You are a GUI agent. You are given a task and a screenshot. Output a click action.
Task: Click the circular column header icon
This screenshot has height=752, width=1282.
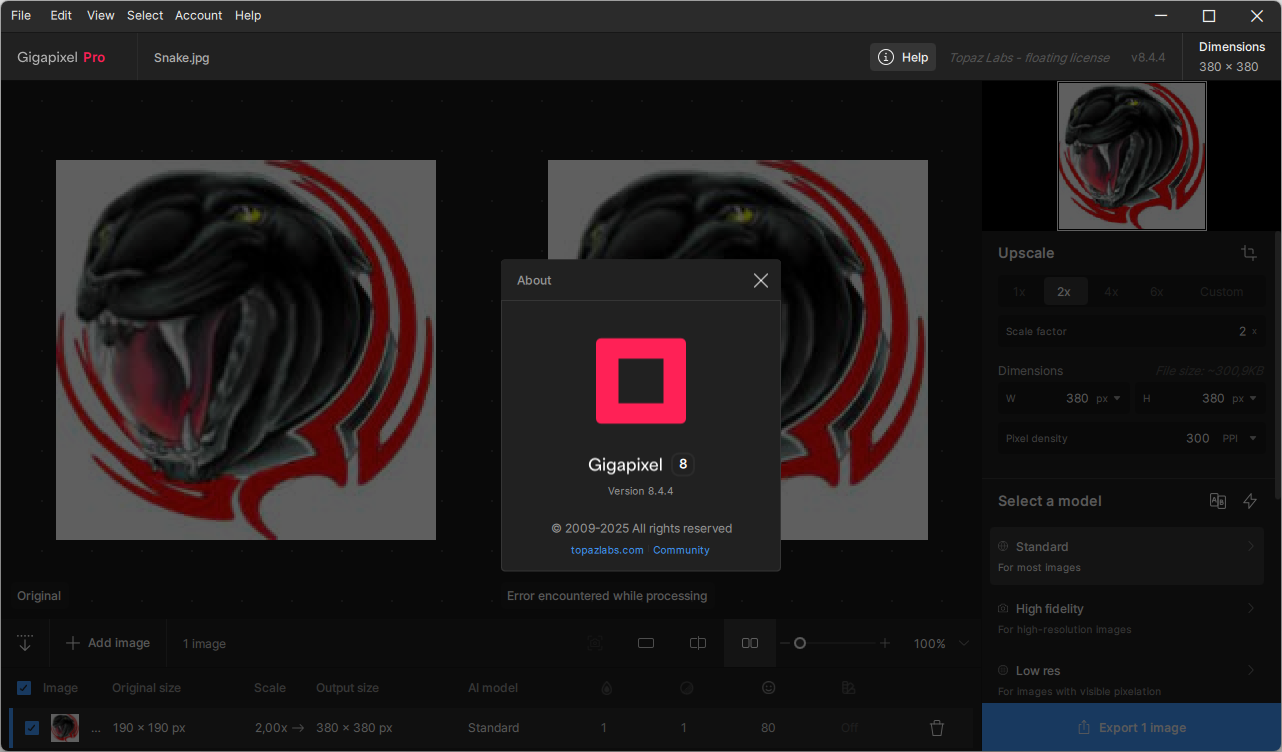pyautogui.click(x=686, y=687)
